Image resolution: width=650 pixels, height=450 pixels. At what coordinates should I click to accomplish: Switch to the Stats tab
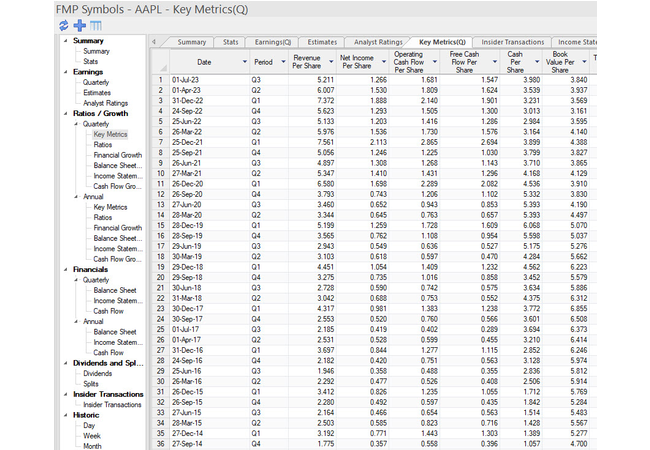(x=230, y=42)
